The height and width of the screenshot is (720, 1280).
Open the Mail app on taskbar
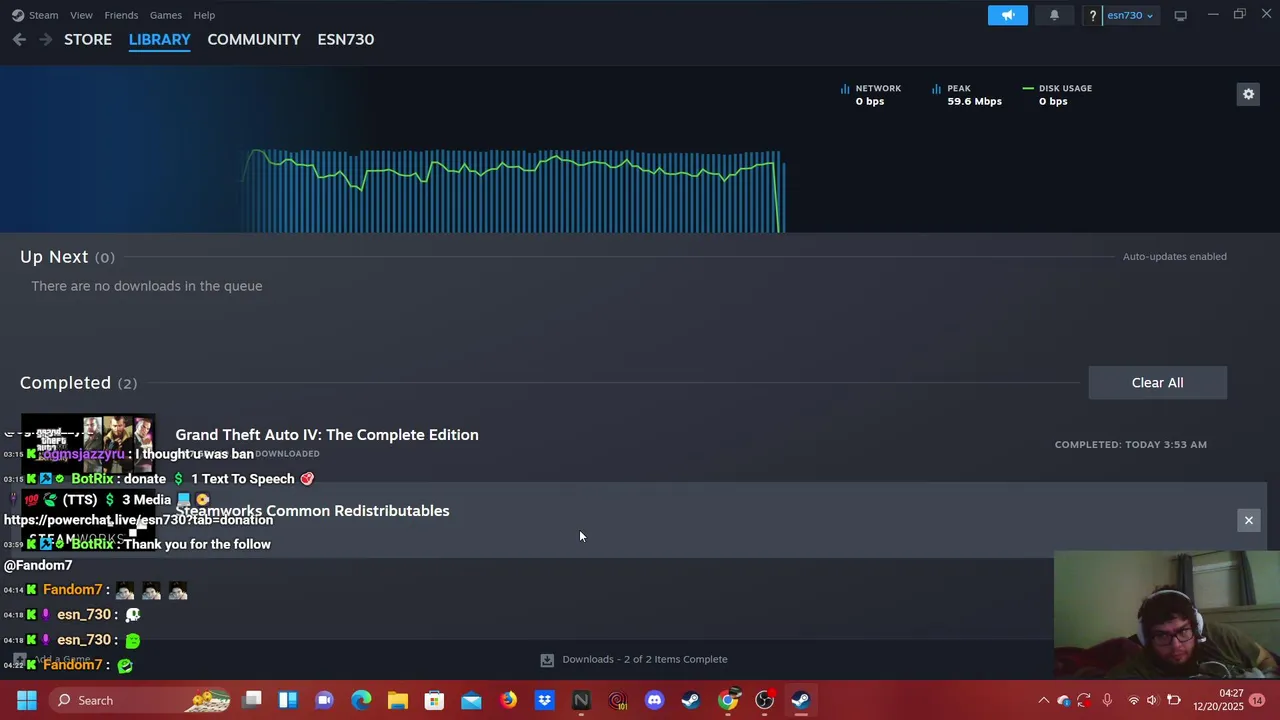(x=471, y=700)
